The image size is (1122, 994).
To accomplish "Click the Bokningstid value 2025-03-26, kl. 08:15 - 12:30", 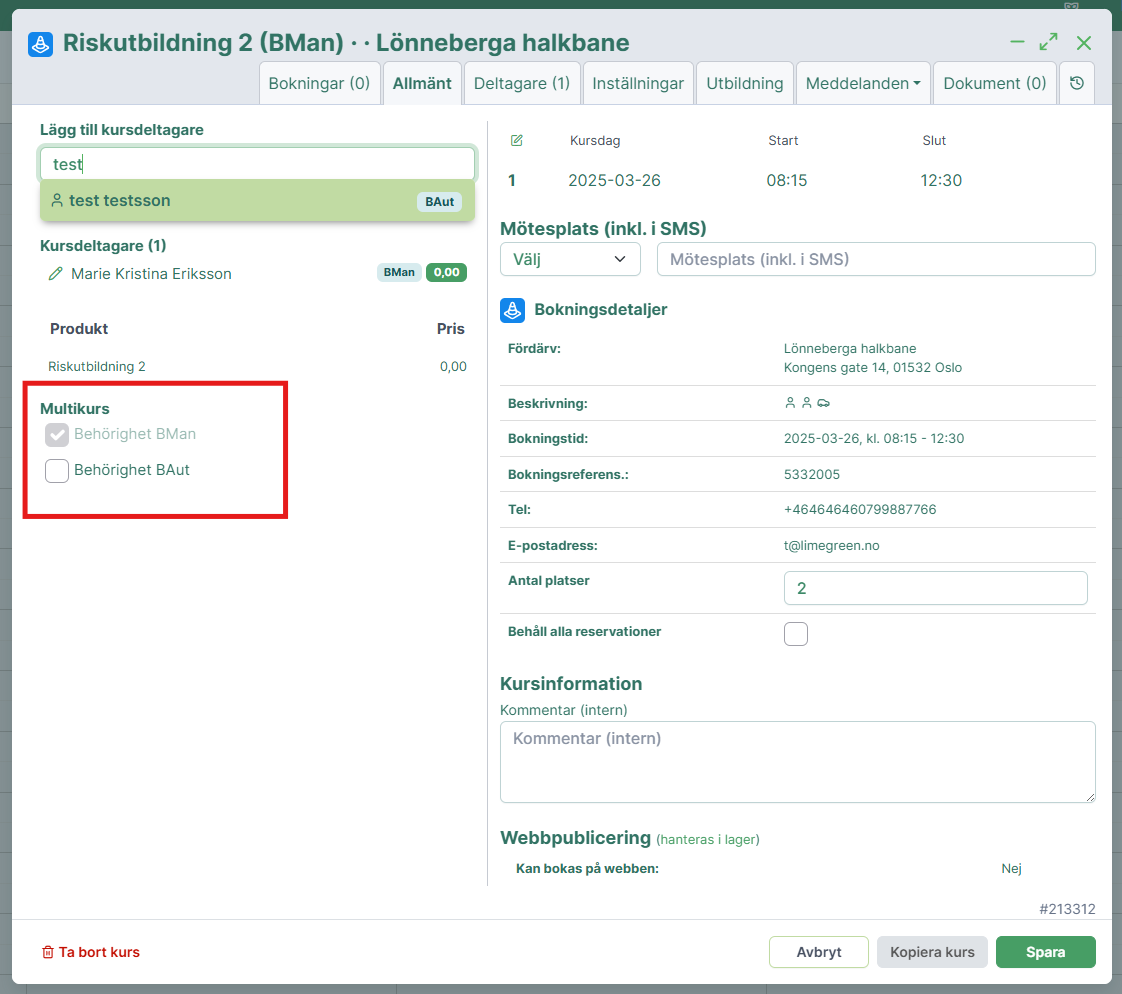I will coord(874,439).
